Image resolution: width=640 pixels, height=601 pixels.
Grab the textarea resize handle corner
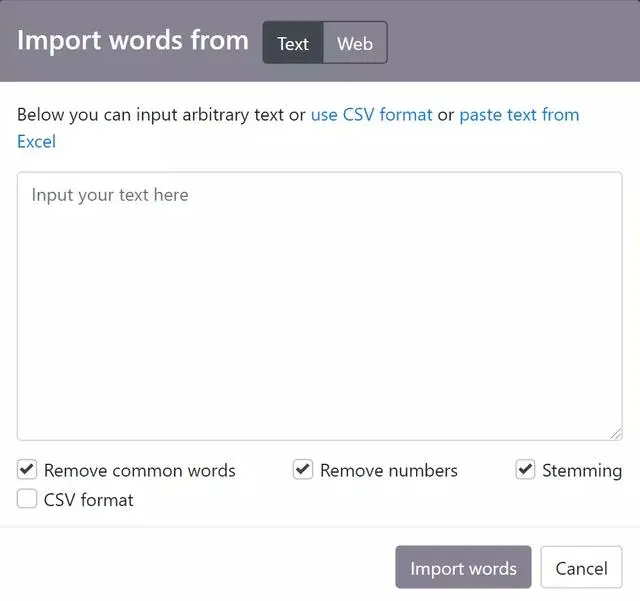(616, 434)
